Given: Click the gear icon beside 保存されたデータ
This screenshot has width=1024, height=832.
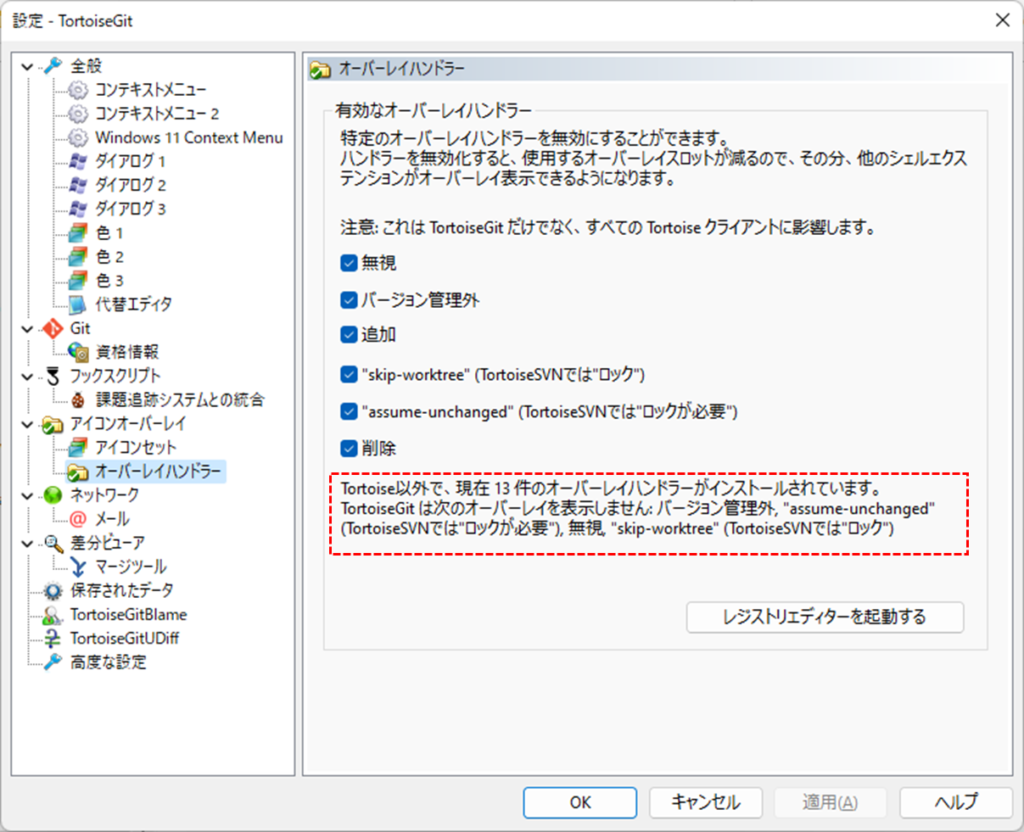Looking at the screenshot, I should pos(53,590).
